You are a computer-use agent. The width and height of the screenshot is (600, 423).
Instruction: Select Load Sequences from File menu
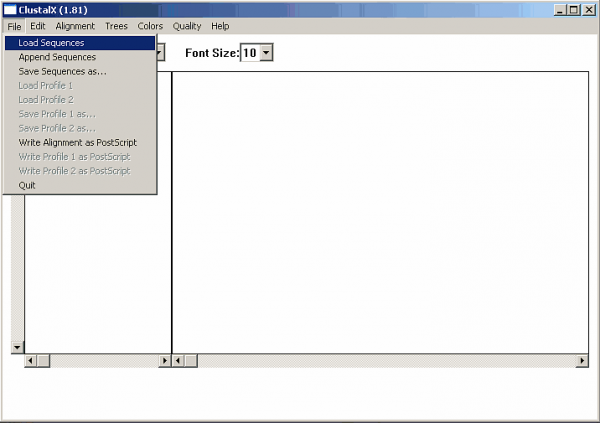tap(51, 43)
